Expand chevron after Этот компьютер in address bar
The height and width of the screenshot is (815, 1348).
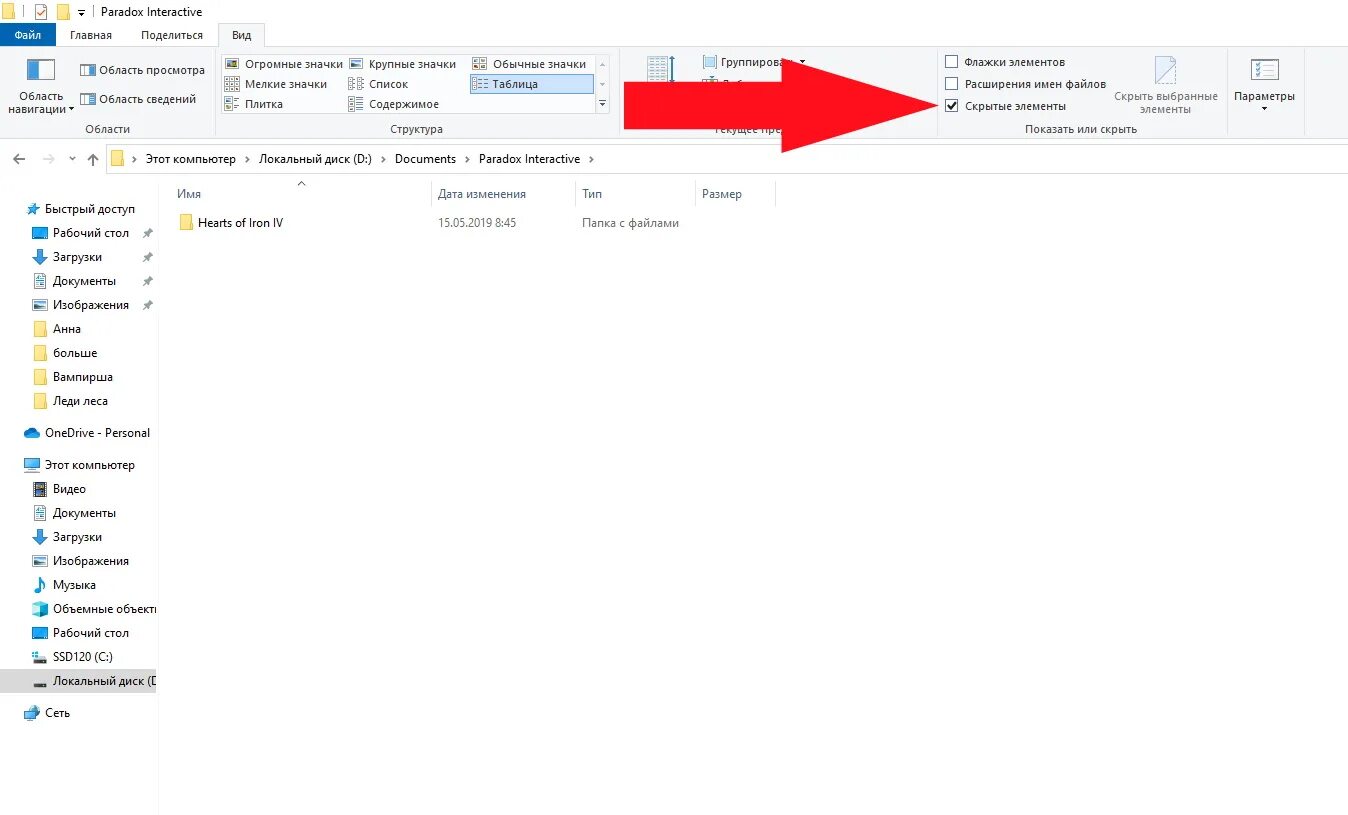(x=247, y=159)
